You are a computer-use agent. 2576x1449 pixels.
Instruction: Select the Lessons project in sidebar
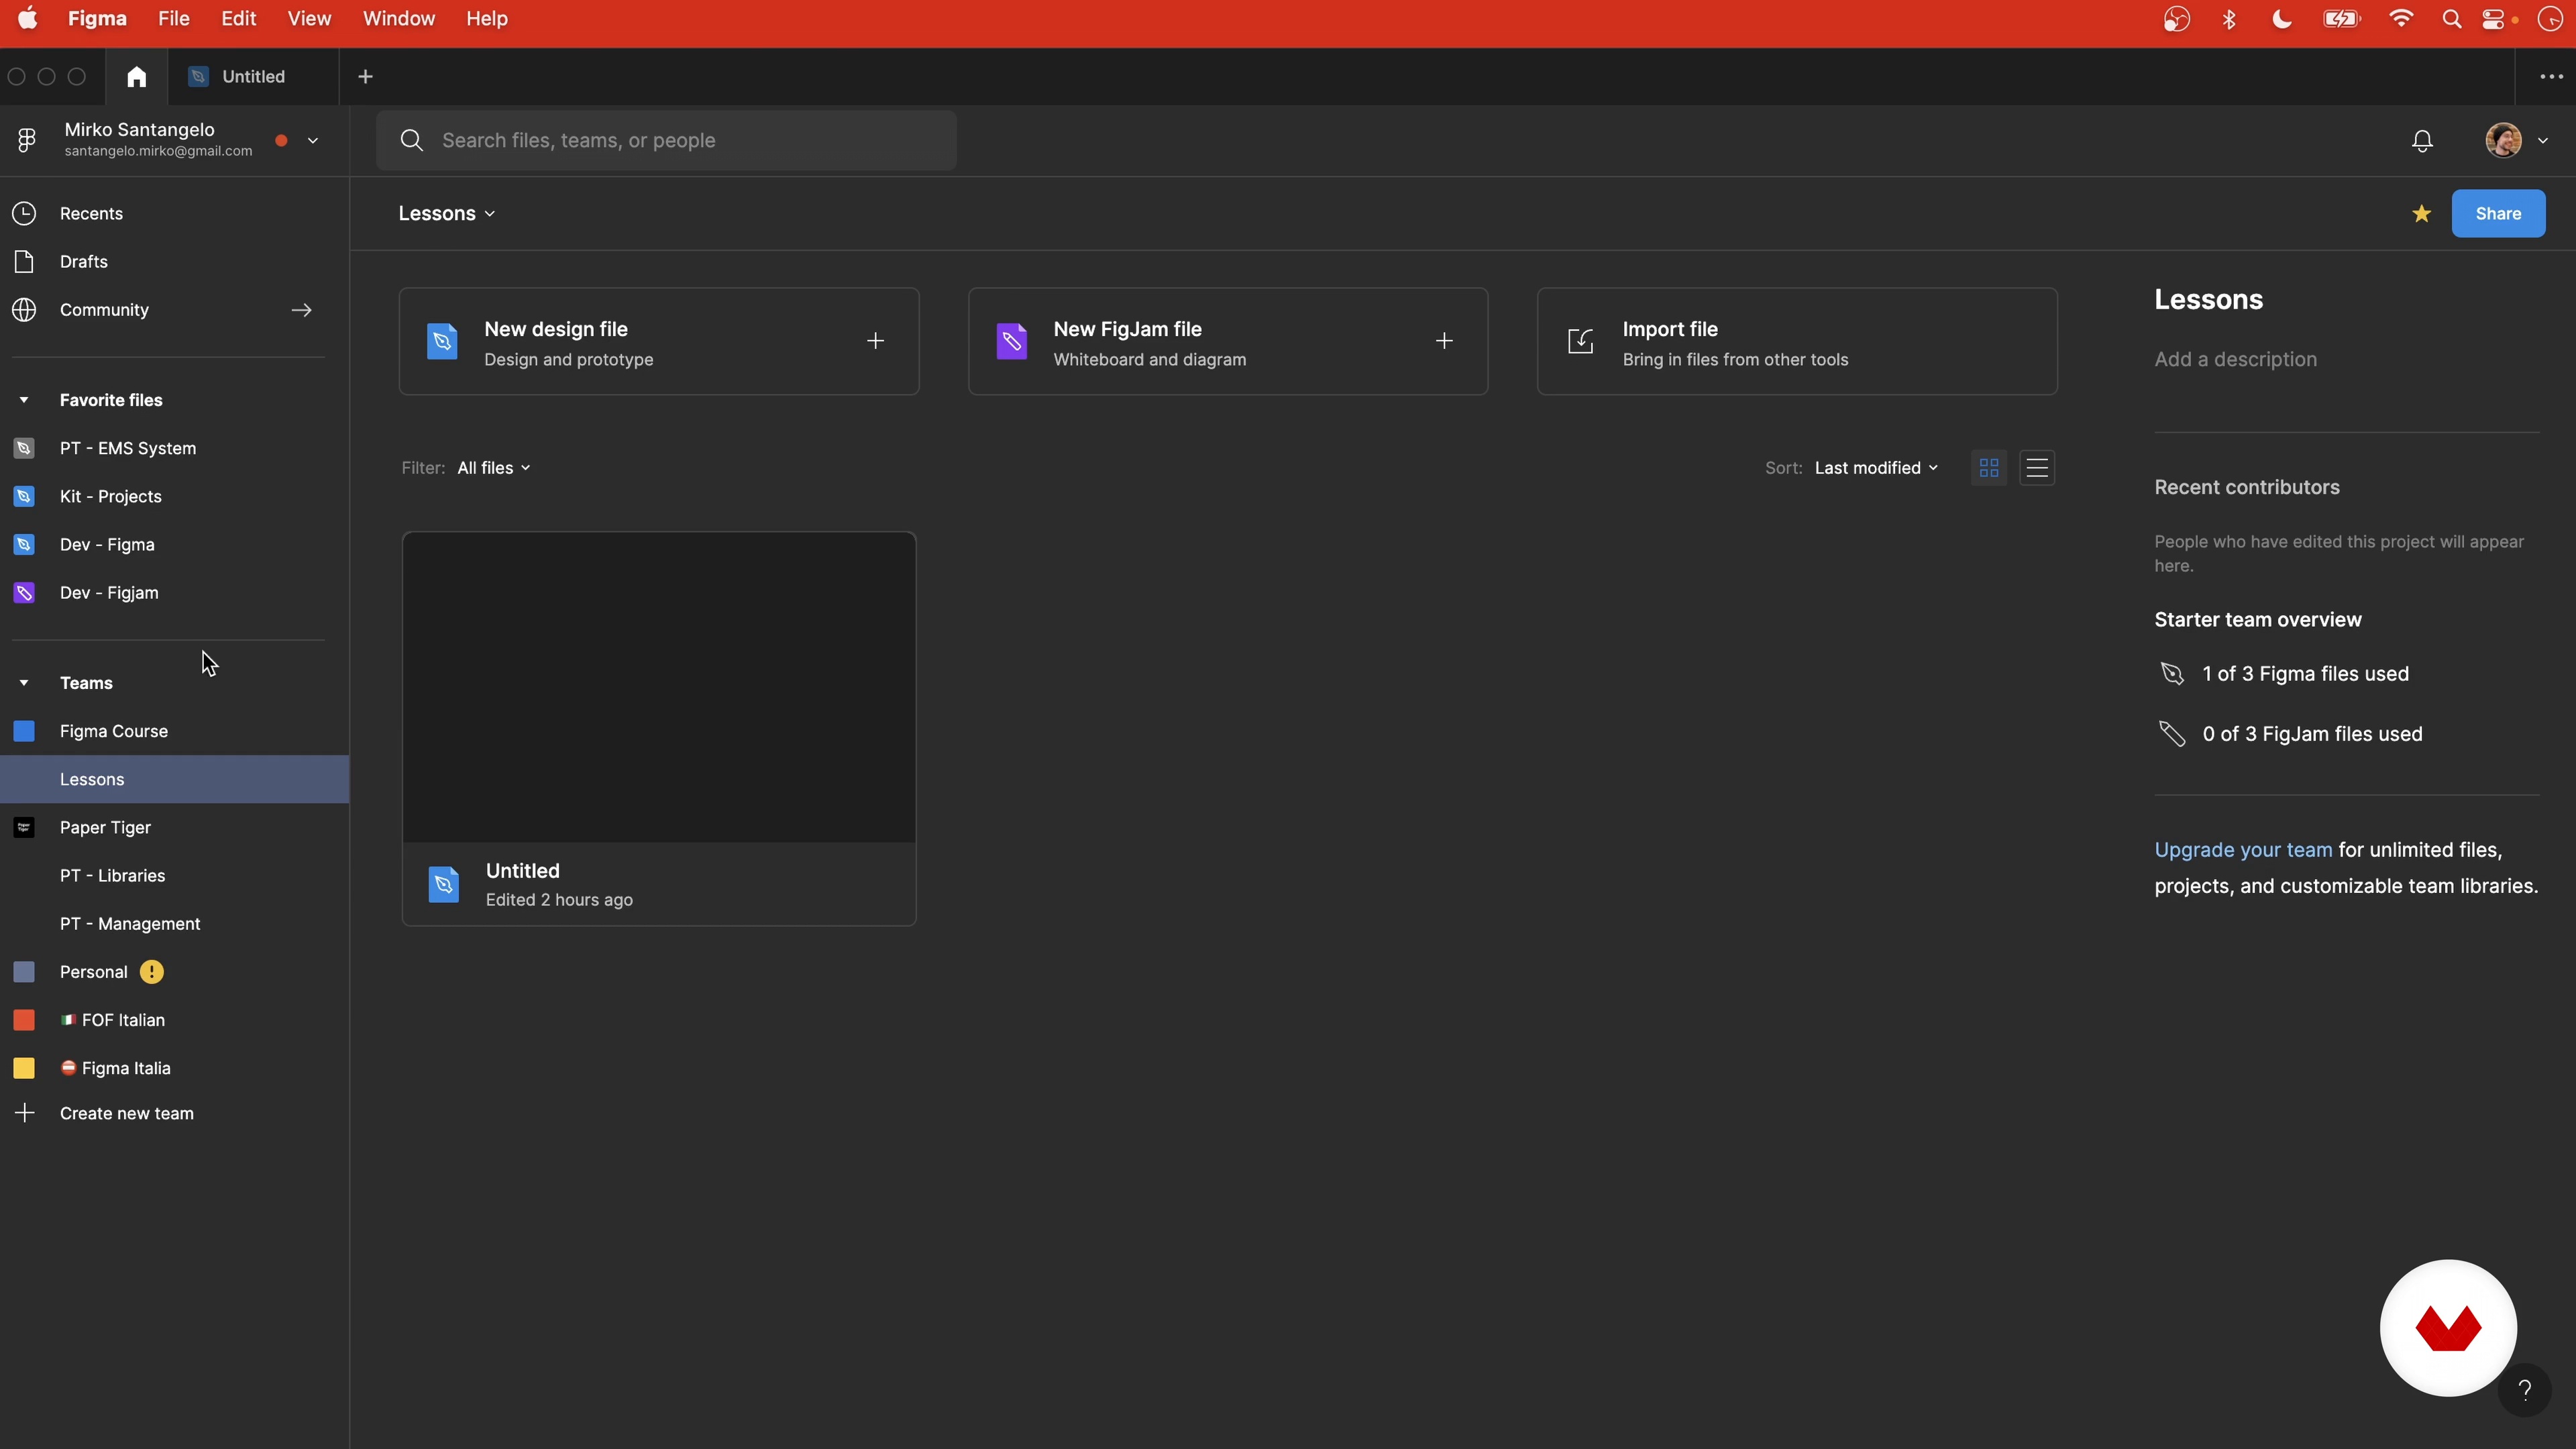pos(174,779)
